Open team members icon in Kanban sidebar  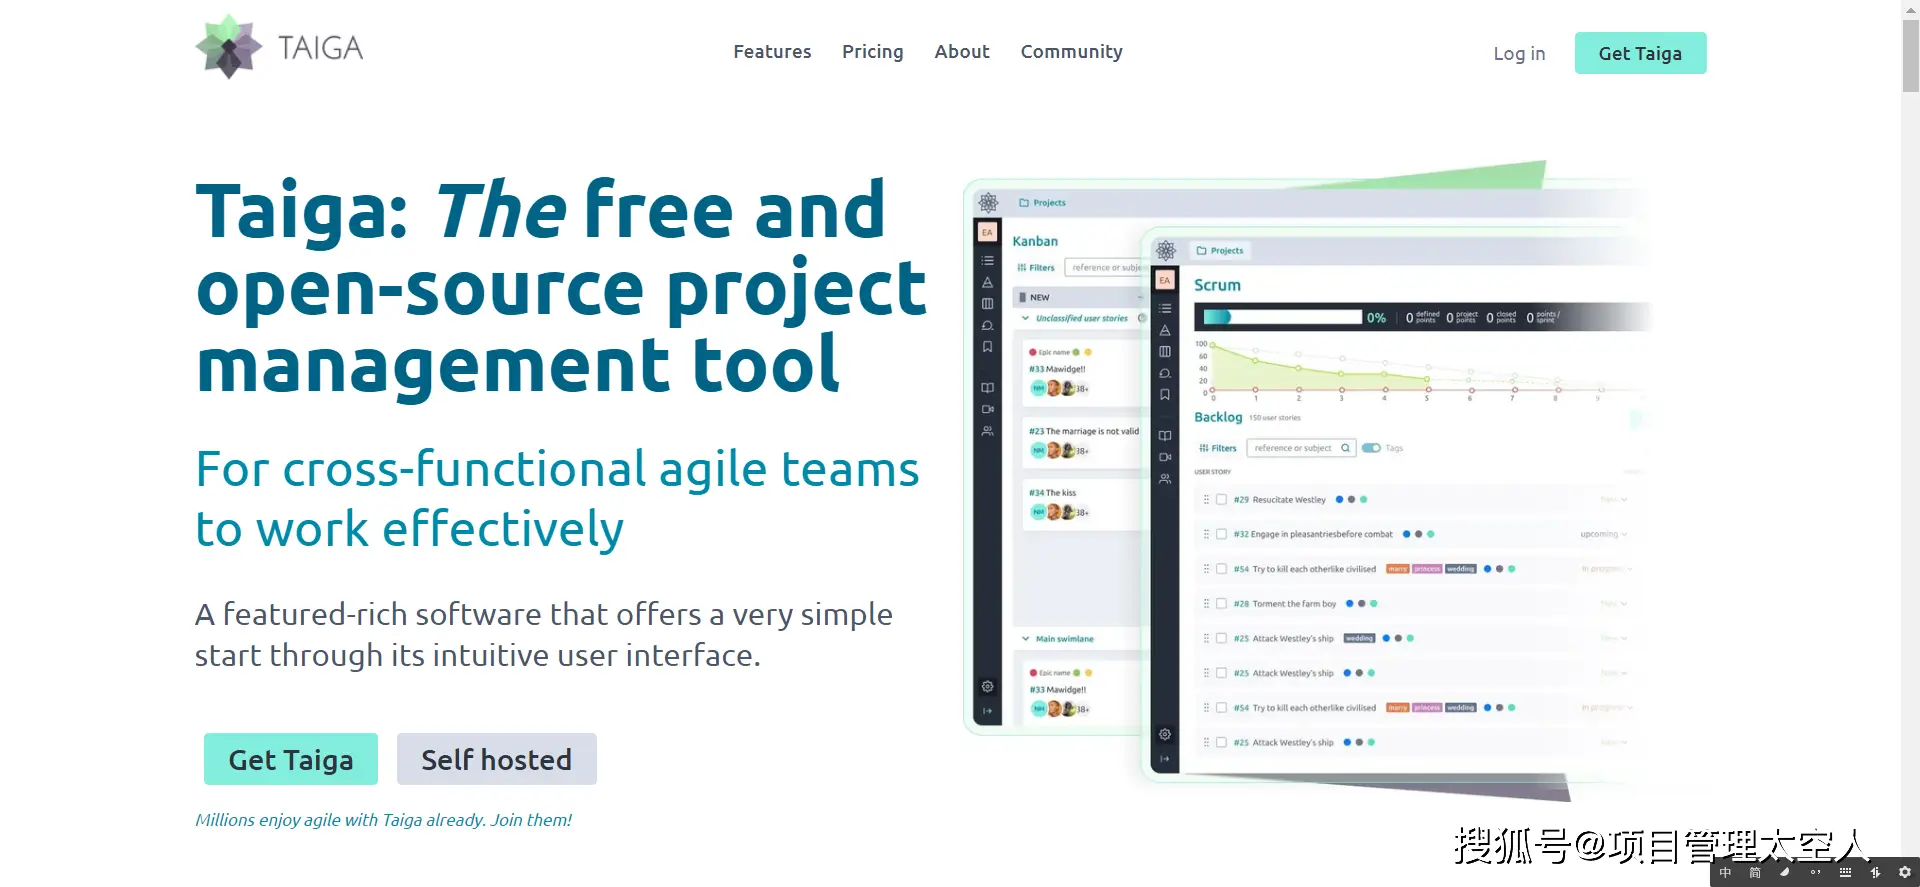(987, 431)
